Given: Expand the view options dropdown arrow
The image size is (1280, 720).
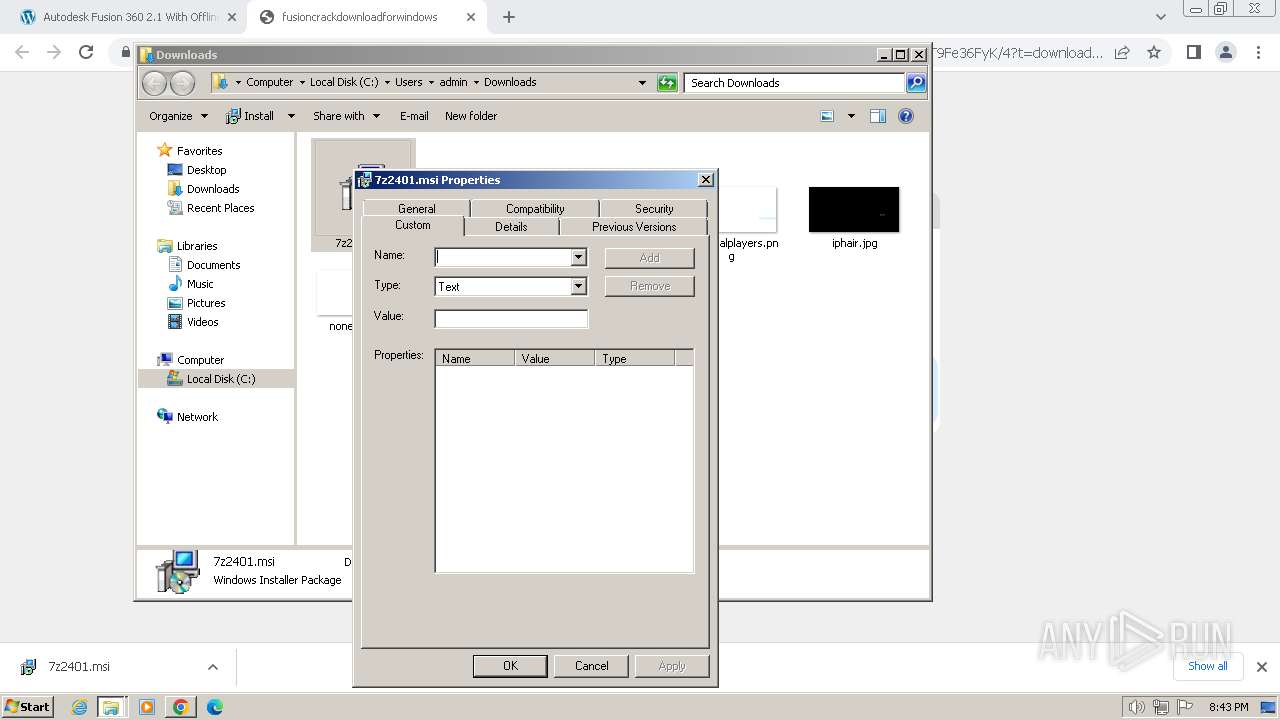Looking at the screenshot, I should point(851,116).
